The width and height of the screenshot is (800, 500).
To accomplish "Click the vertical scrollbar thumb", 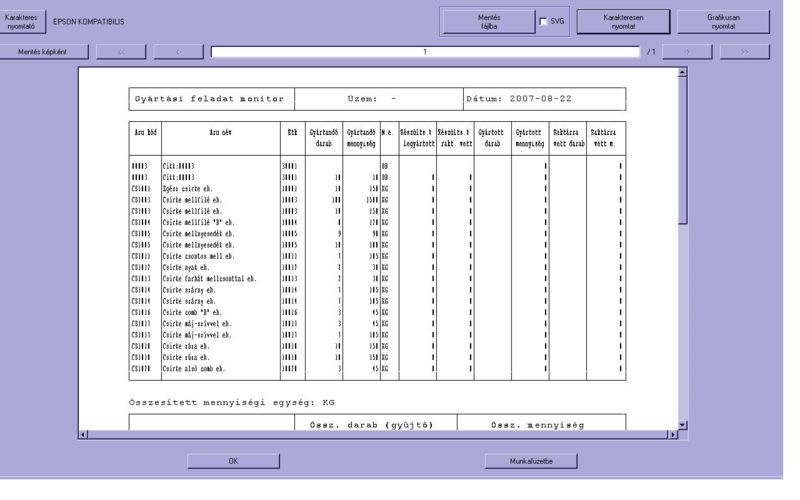I will coord(683,150).
